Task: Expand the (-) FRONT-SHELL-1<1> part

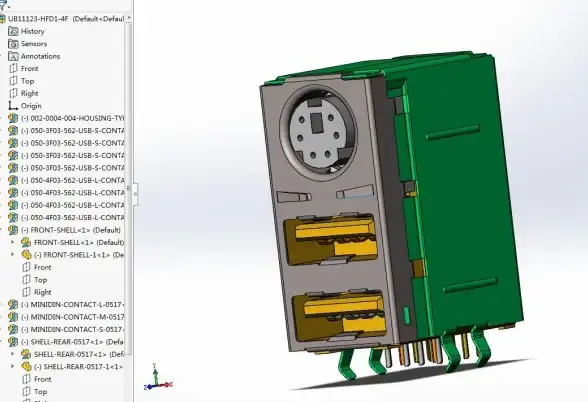Action: point(12,255)
